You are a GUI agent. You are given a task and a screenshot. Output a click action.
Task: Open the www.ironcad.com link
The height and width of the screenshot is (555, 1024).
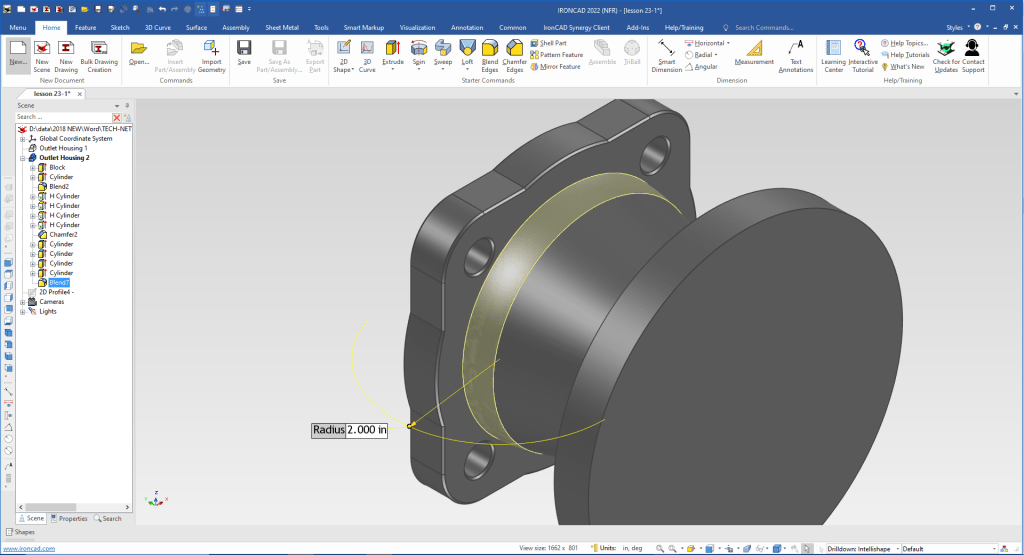(x=28, y=549)
